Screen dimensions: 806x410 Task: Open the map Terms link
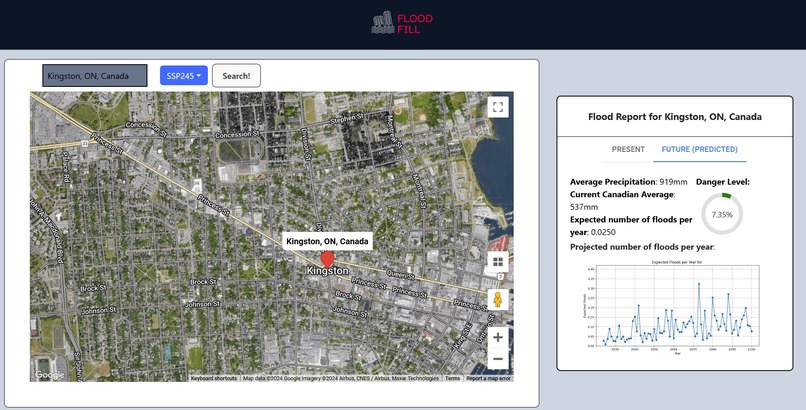click(x=452, y=378)
